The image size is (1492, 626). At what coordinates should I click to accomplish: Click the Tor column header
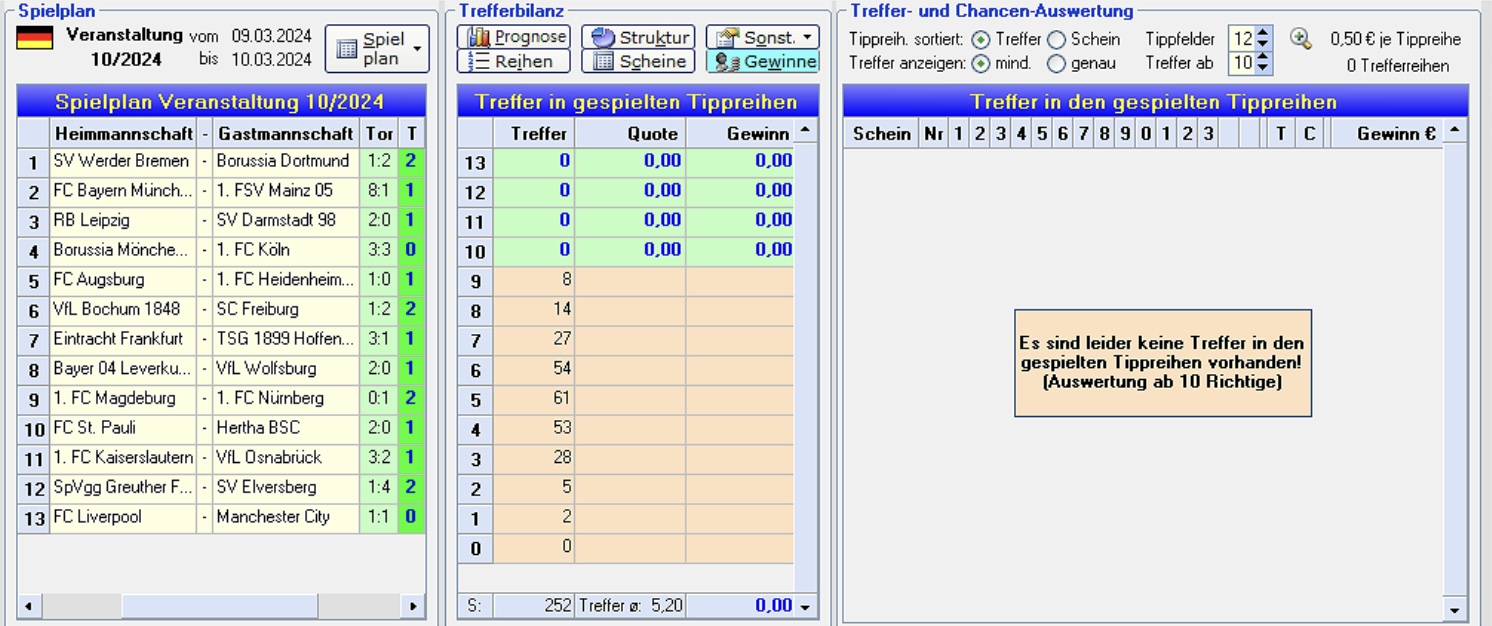point(379,133)
